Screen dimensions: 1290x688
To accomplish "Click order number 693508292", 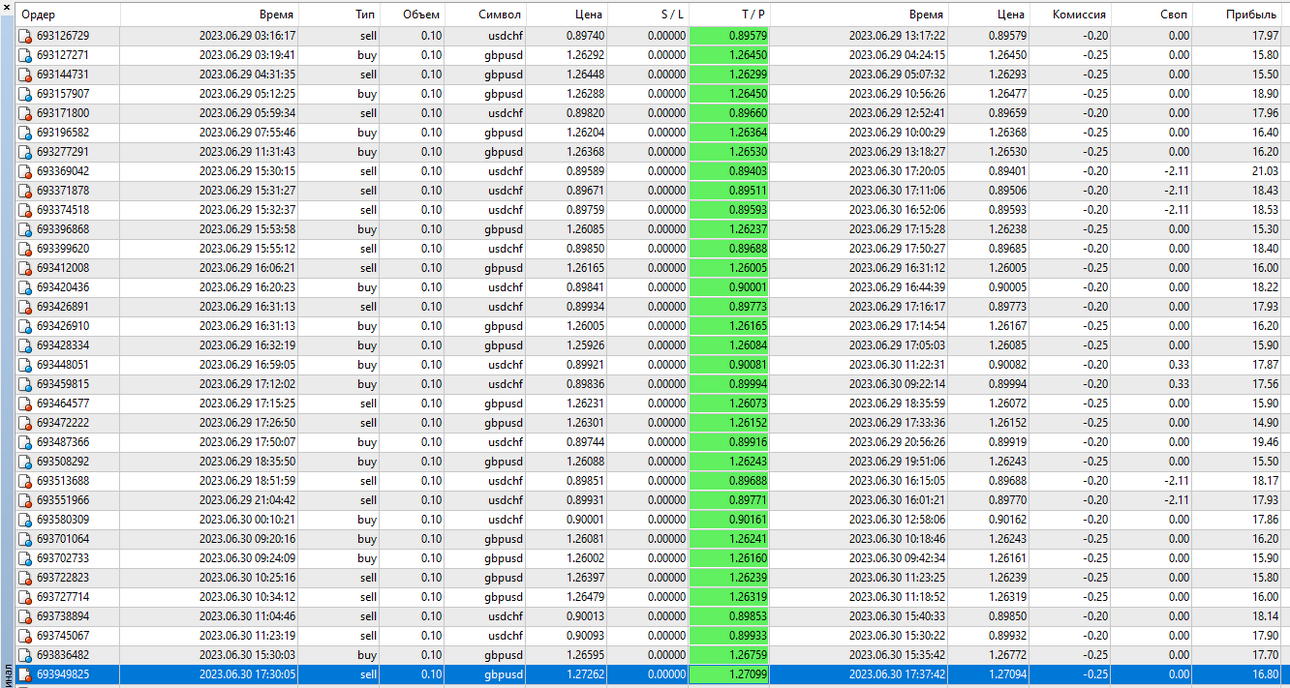I will click(x=63, y=462).
